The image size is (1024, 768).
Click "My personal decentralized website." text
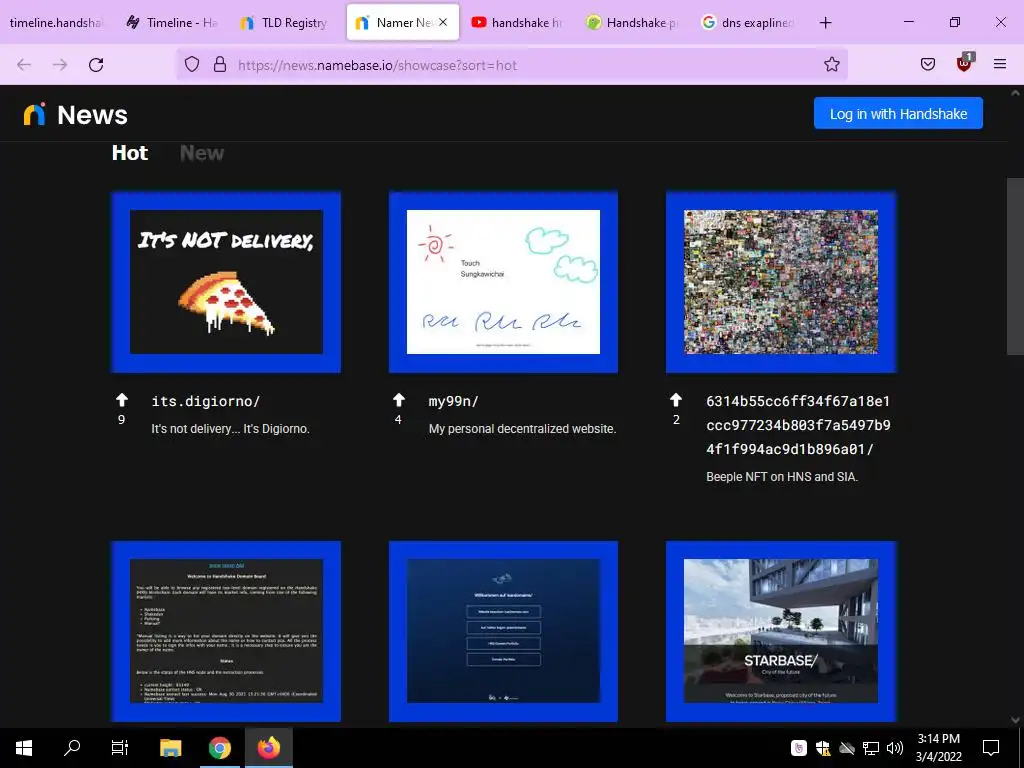(522, 429)
